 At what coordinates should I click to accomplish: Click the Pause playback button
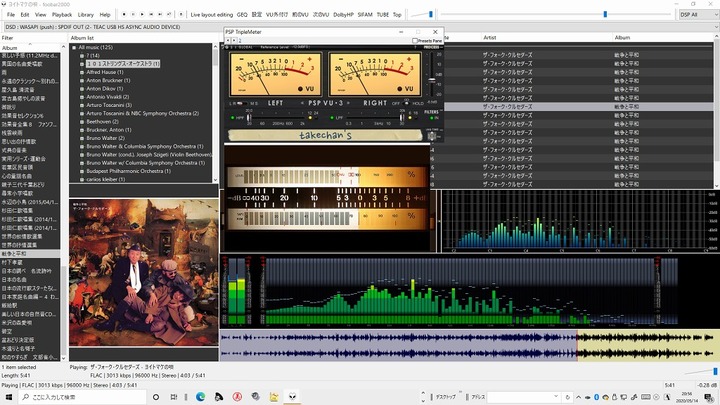(133, 15)
